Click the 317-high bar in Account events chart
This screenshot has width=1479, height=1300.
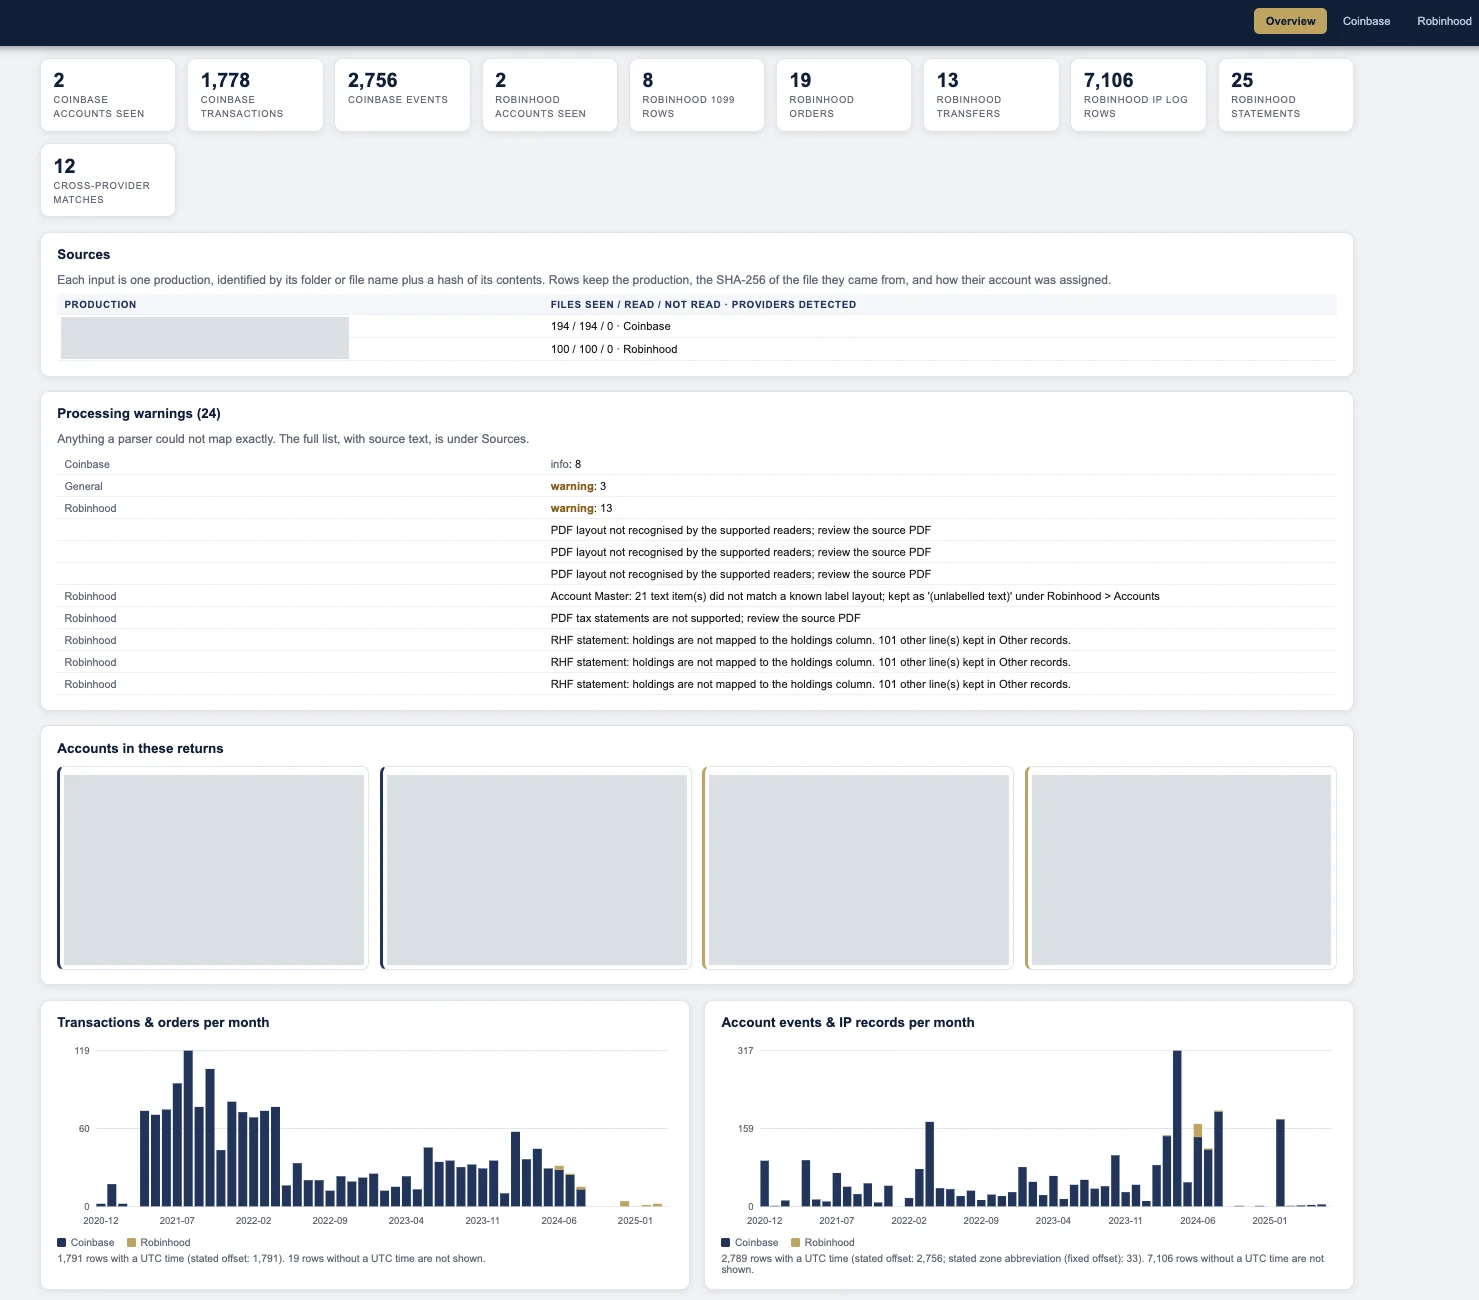point(1177,1128)
